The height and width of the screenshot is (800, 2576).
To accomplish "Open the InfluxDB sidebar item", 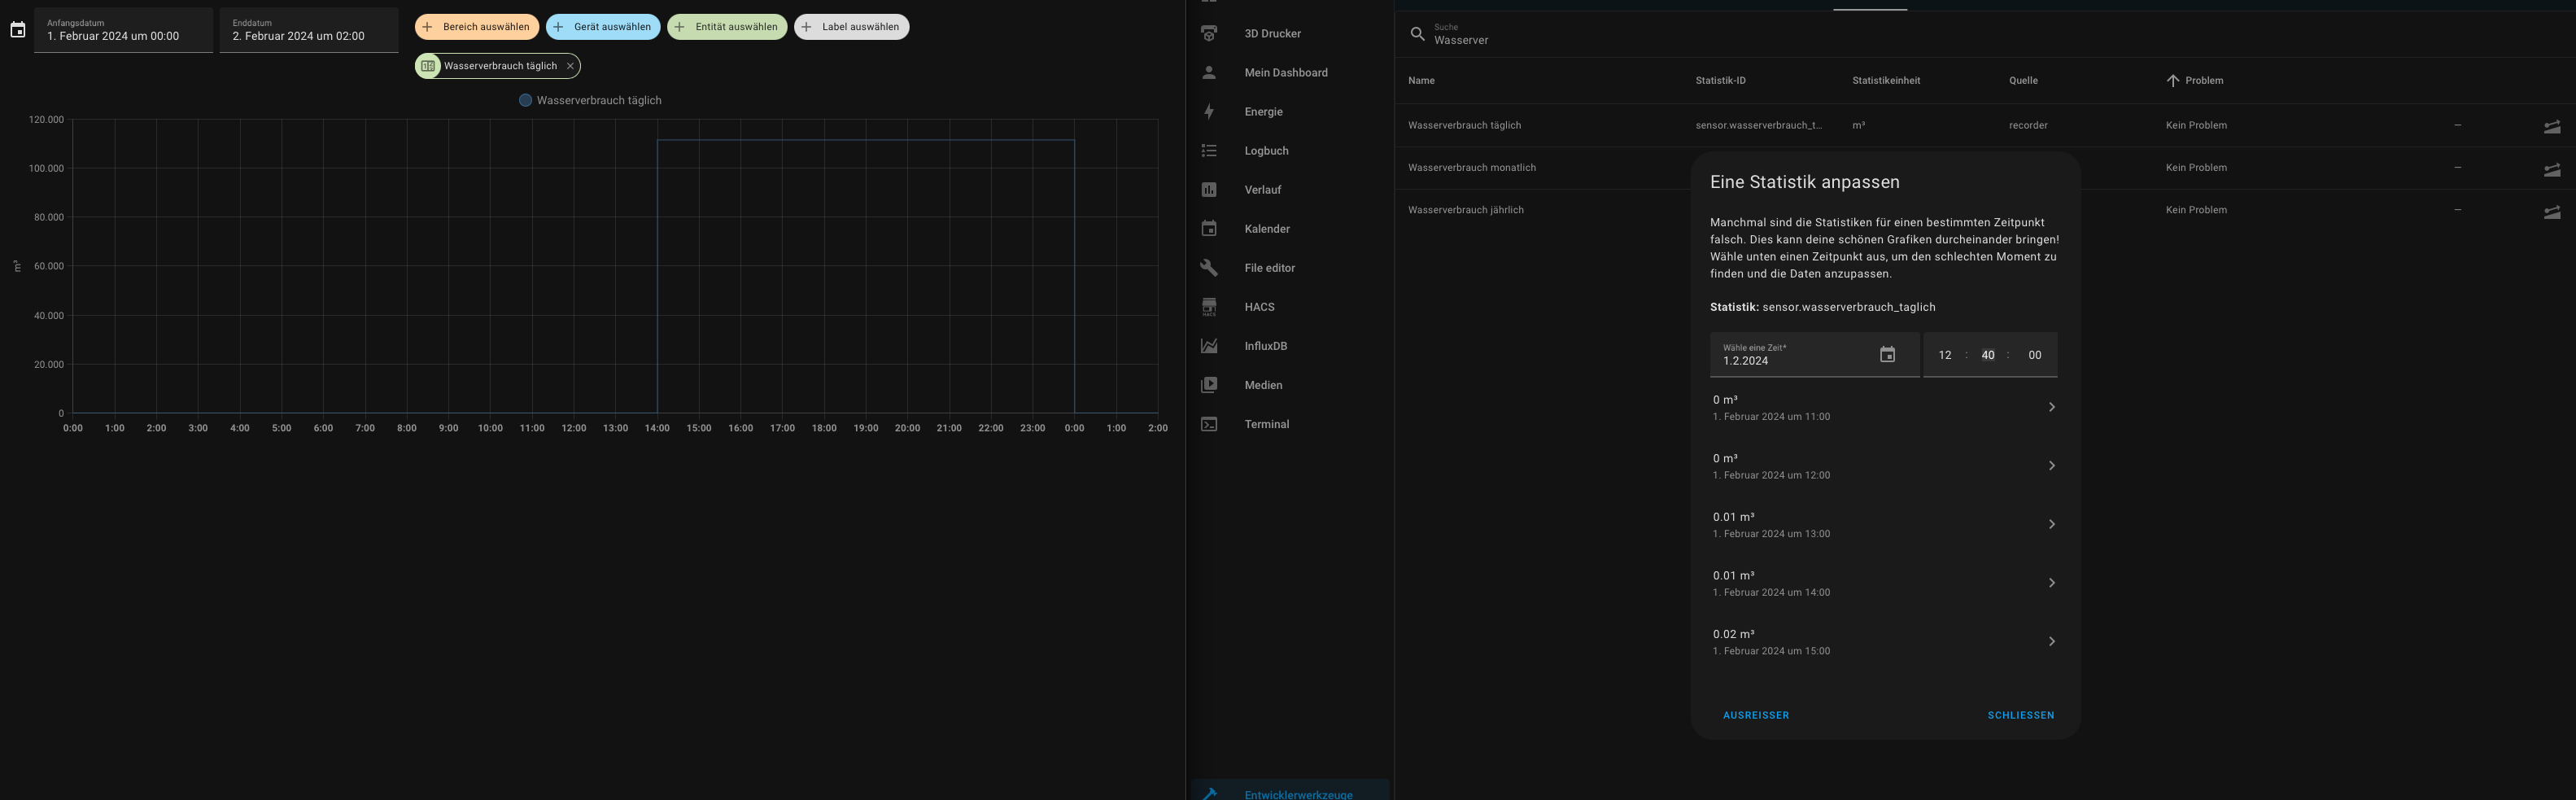I will 1265,346.
